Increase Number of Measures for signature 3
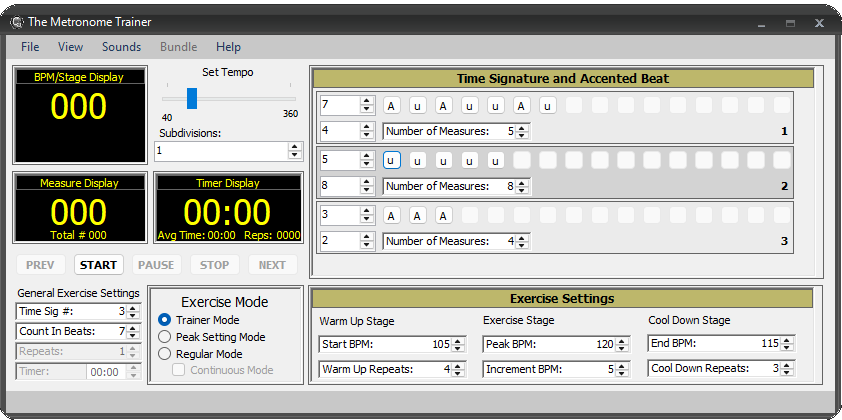 [x=522, y=238]
